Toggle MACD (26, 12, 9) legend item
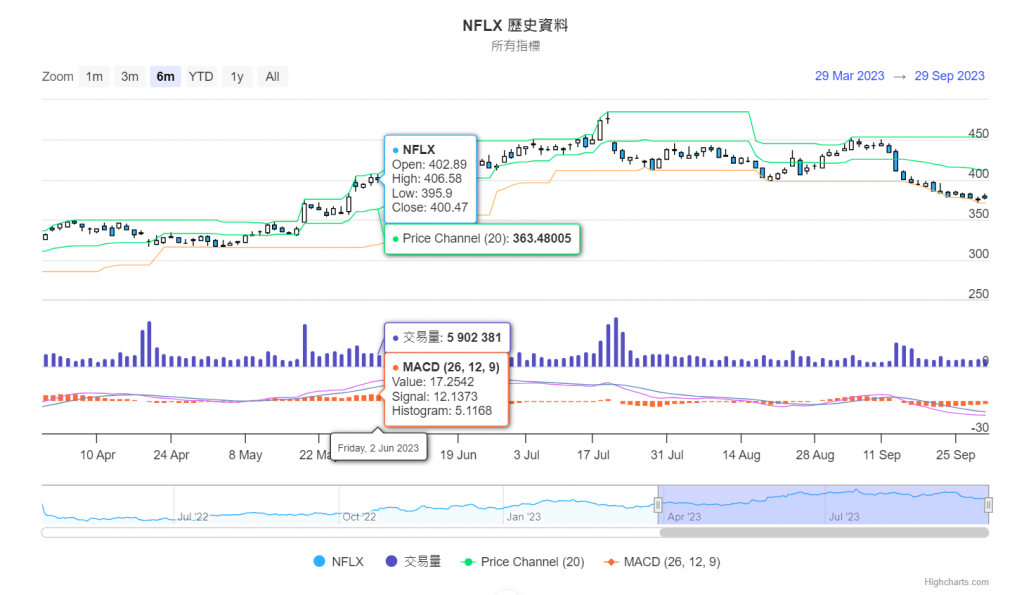 (x=662, y=562)
